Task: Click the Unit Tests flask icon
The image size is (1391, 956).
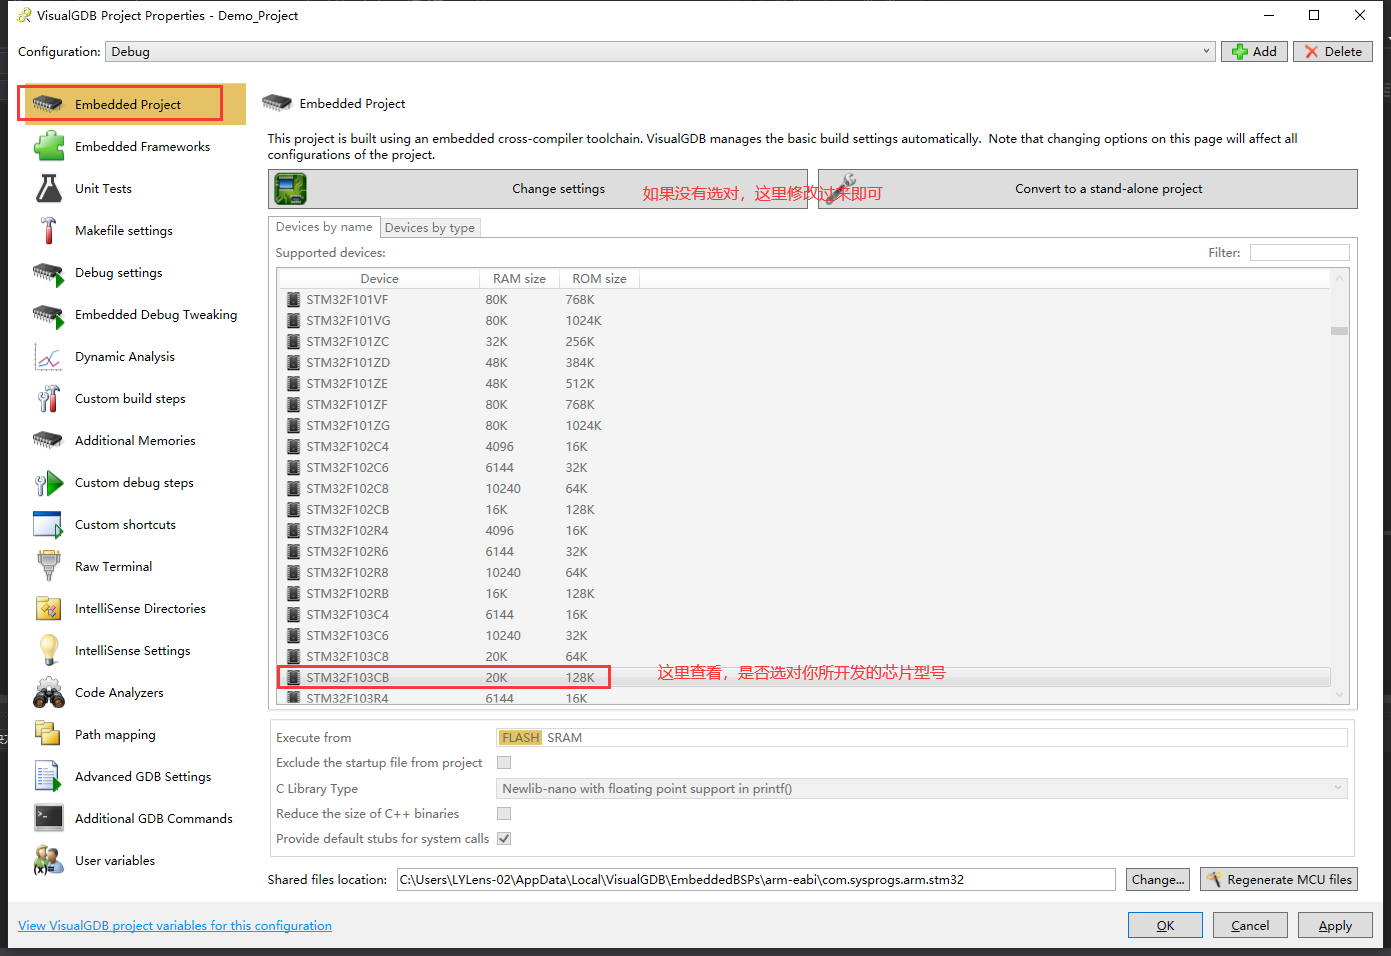Action: (x=48, y=188)
